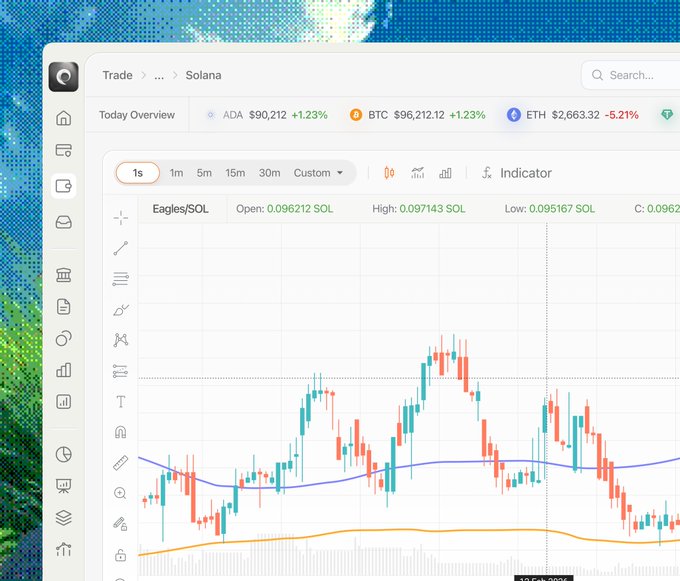This screenshot has width=680, height=581.
Task: Select the trend line drawing tool
Action: click(x=121, y=248)
